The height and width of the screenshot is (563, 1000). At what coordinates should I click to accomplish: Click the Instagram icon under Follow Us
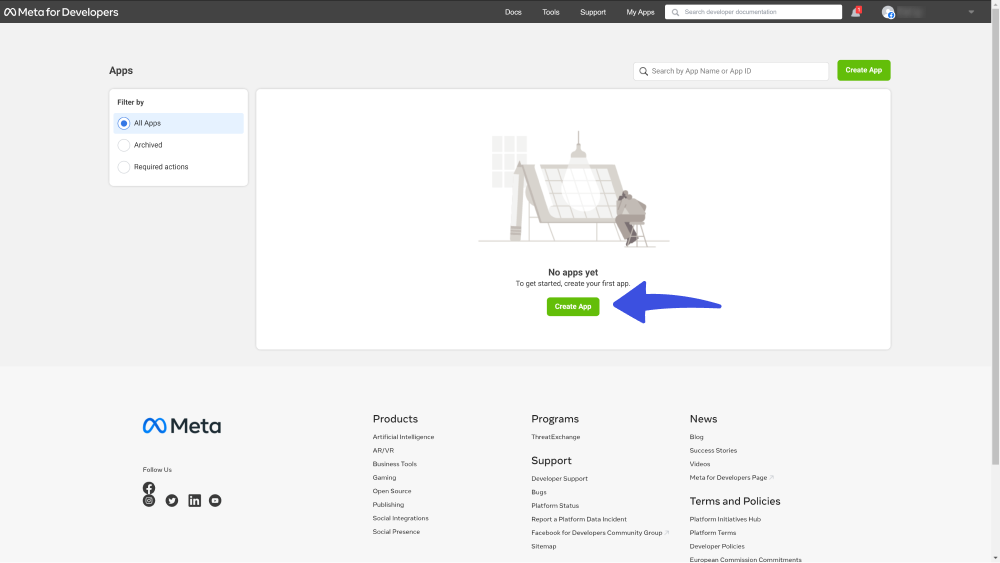(149, 501)
